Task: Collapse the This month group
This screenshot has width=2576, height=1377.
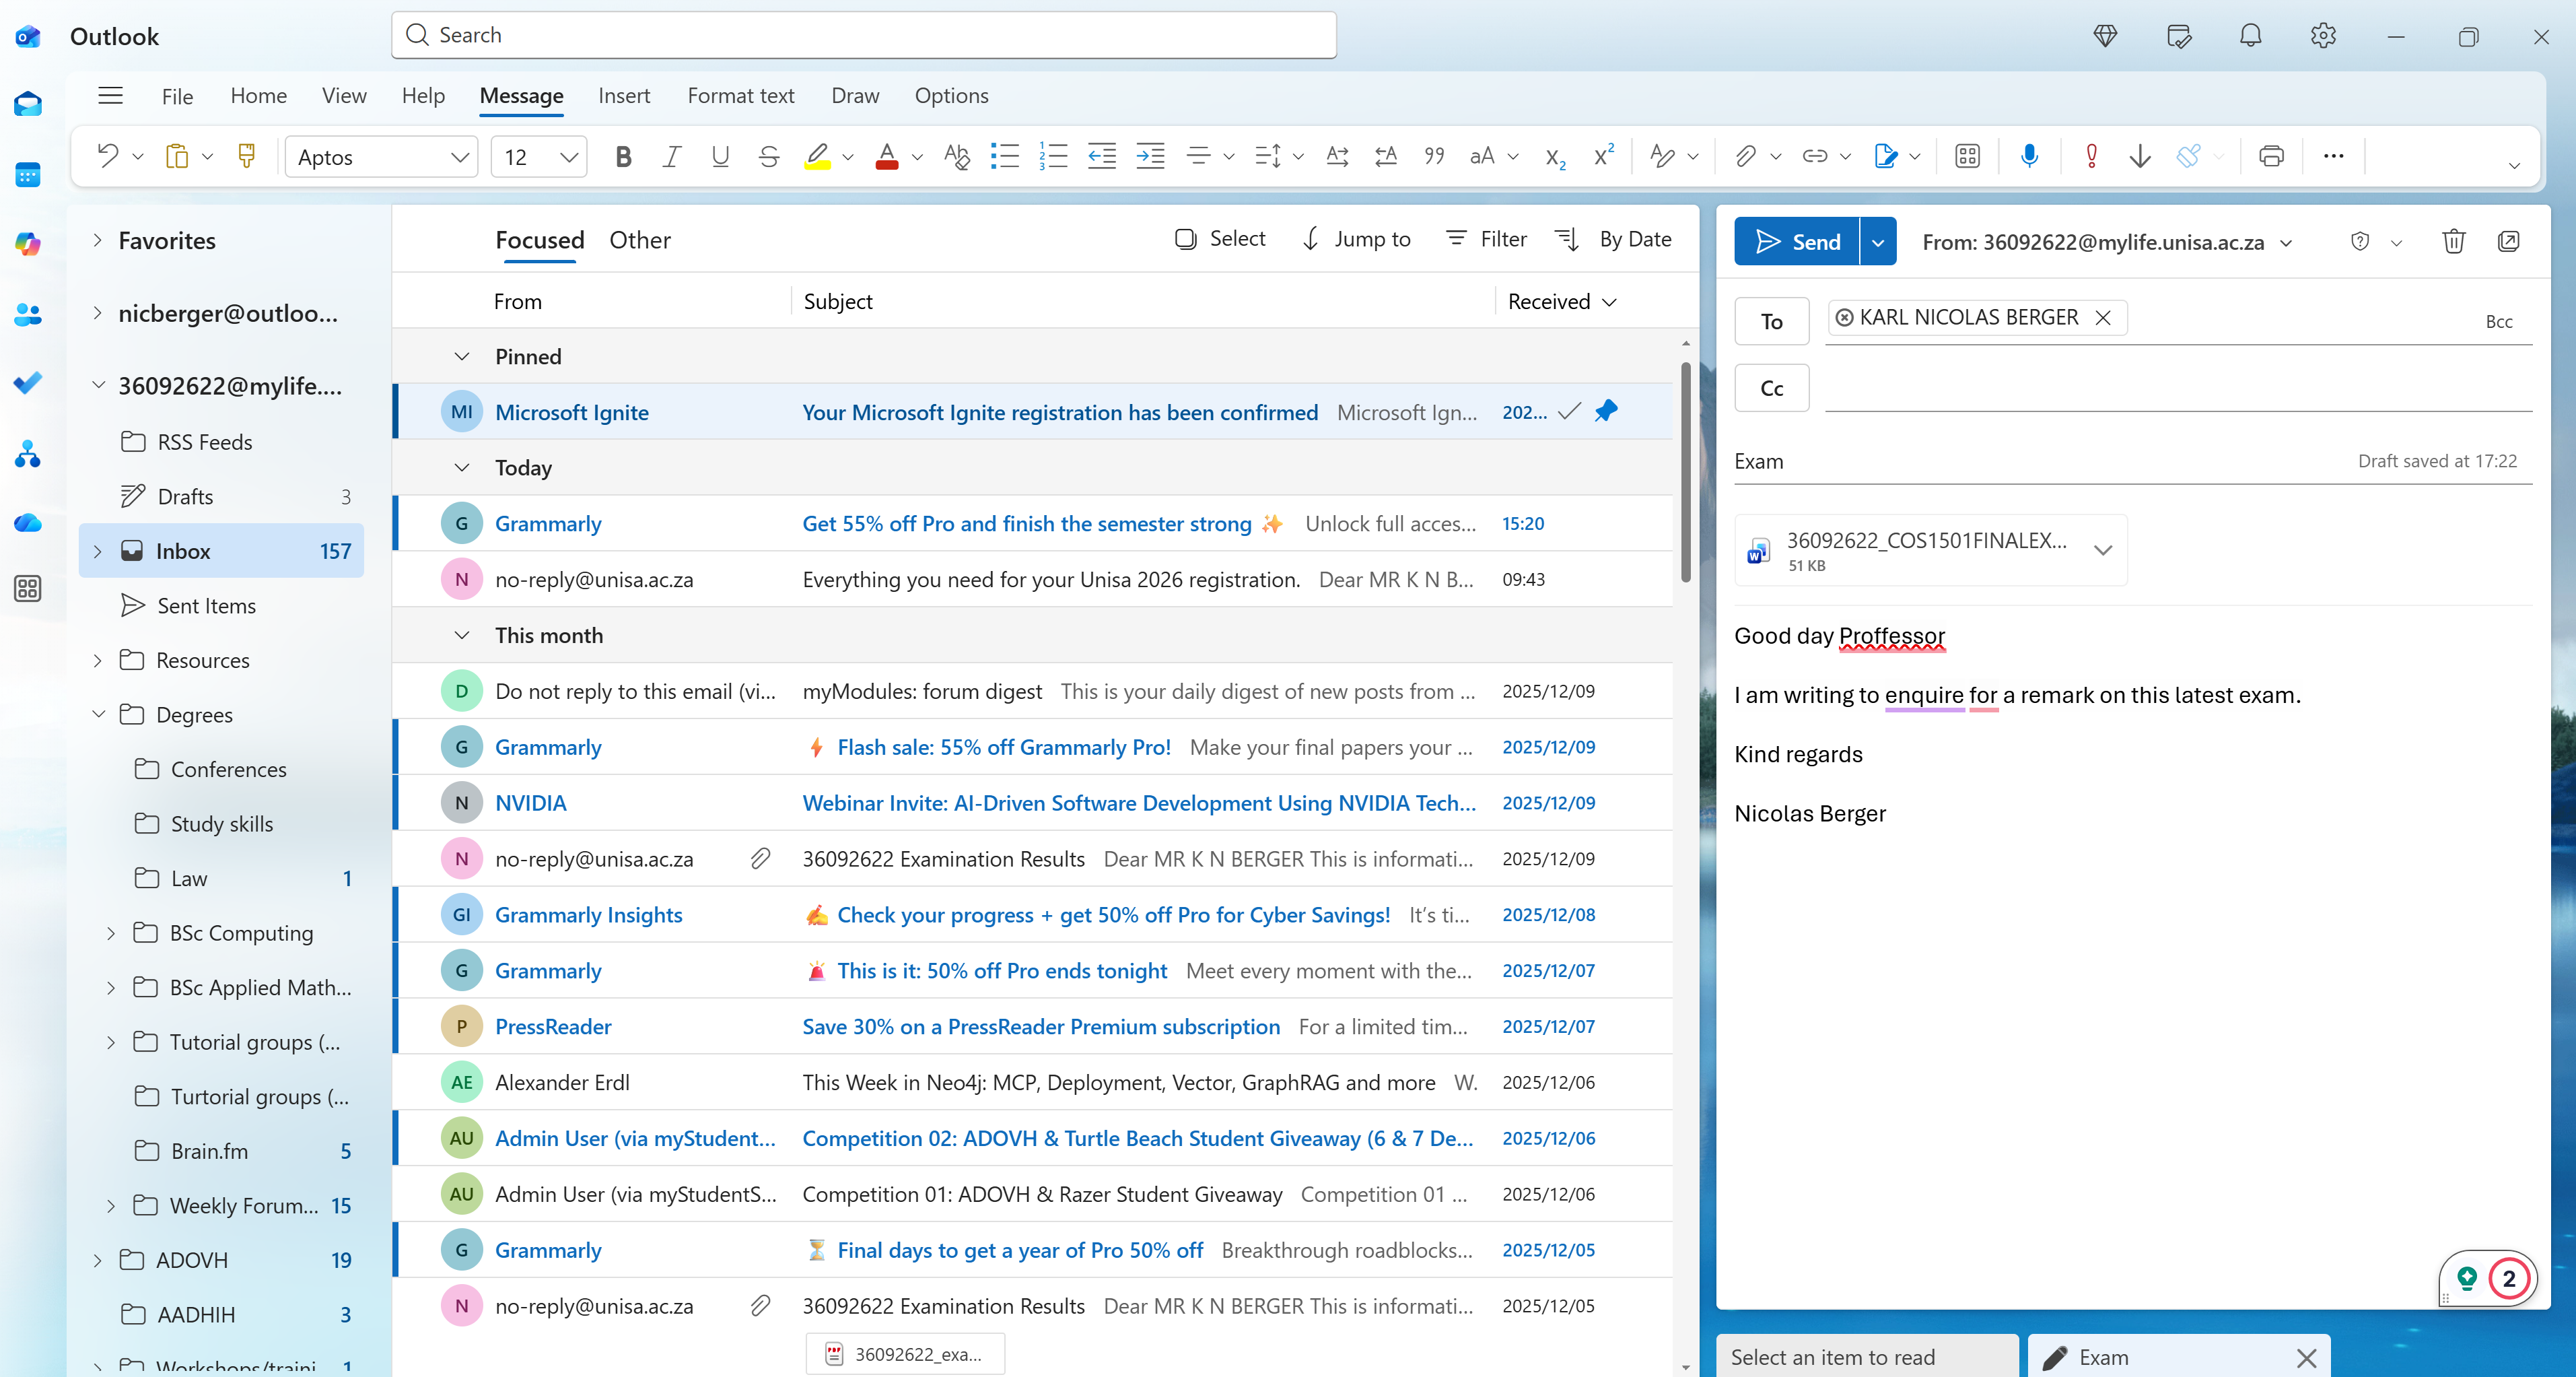Action: (462, 635)
